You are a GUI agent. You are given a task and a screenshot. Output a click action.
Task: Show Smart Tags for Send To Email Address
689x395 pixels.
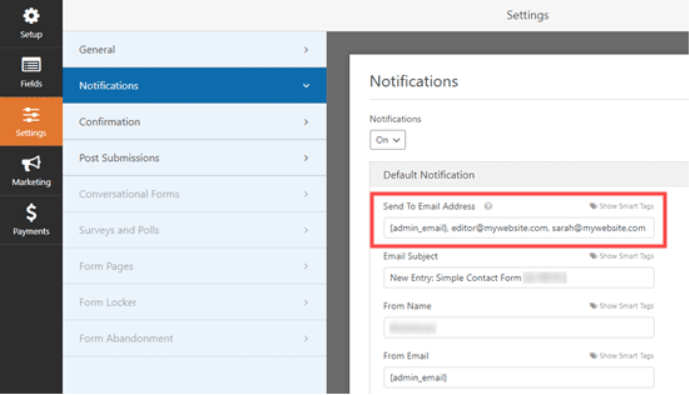pyautogui.click(x=621, y=206)
